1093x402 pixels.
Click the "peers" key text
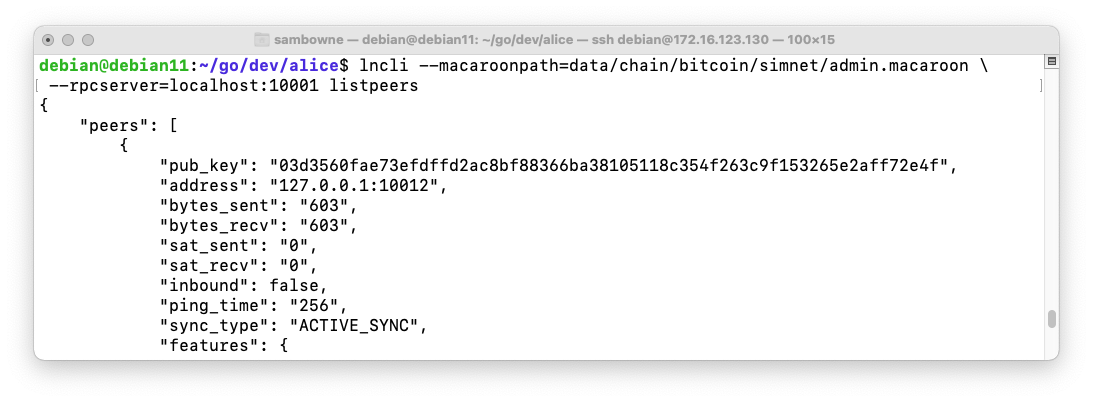coord(119,126)
